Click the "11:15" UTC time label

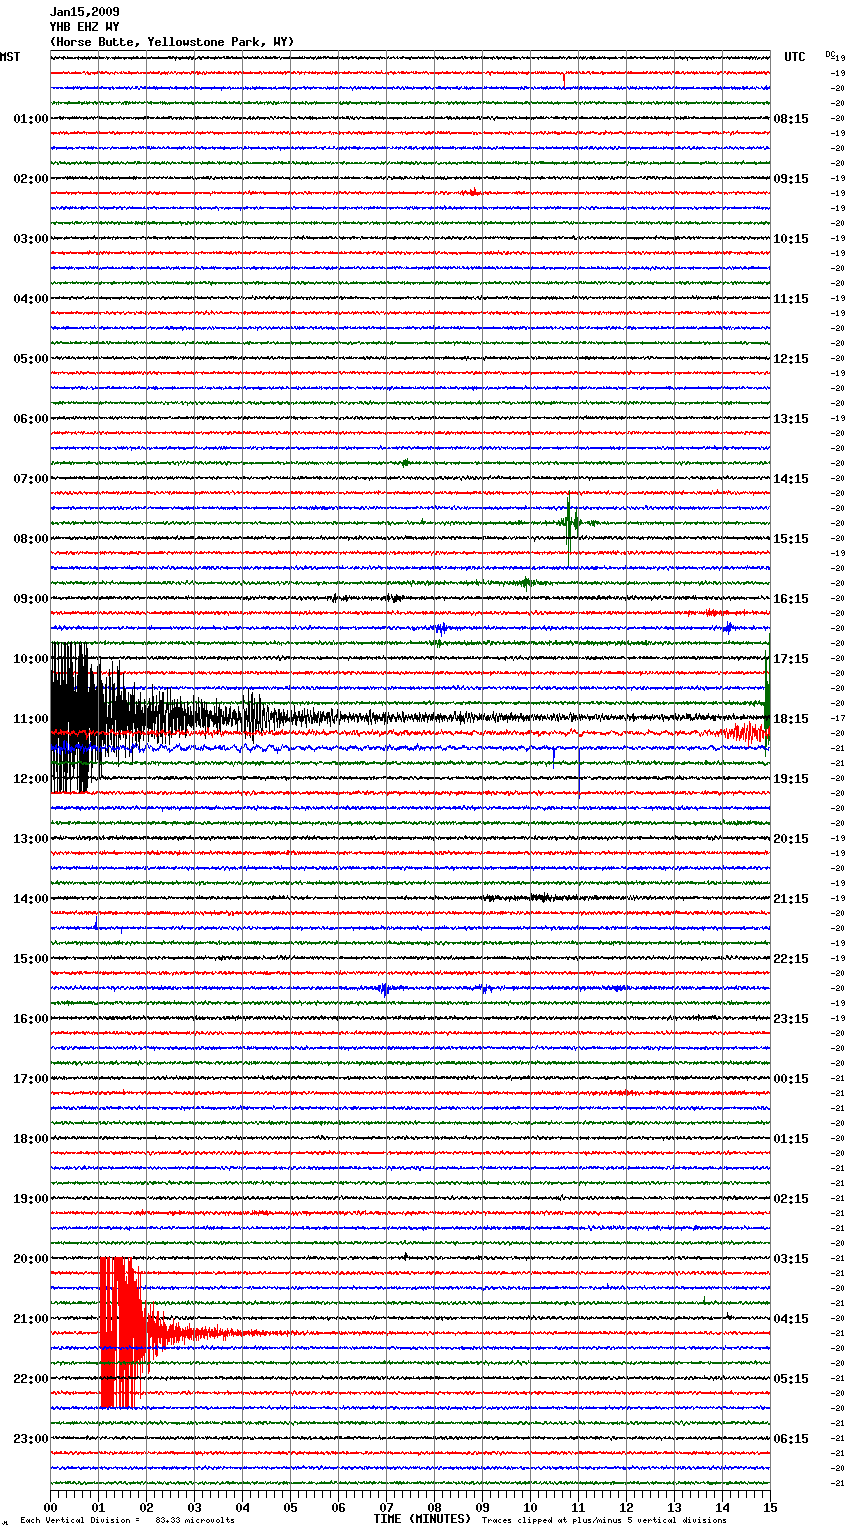point(791,299)
